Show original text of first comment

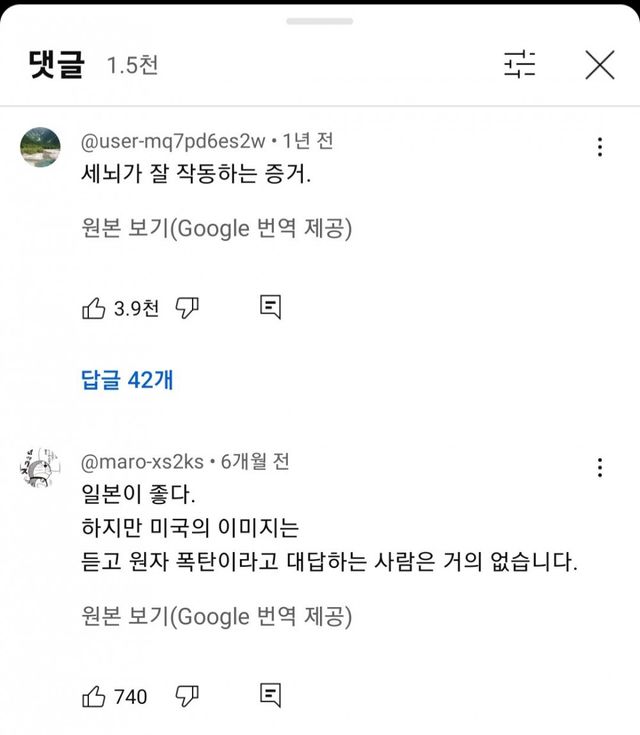coord(216,229)
